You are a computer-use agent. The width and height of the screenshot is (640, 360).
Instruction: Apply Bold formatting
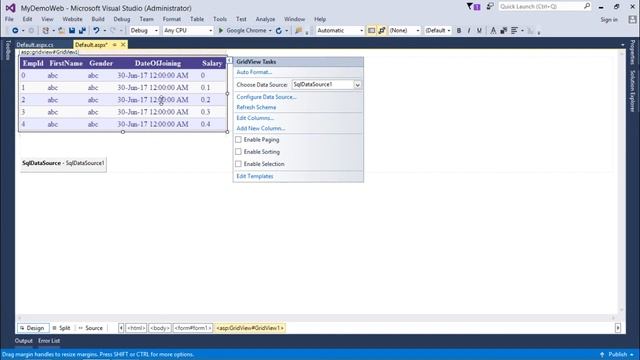point(459,31)
